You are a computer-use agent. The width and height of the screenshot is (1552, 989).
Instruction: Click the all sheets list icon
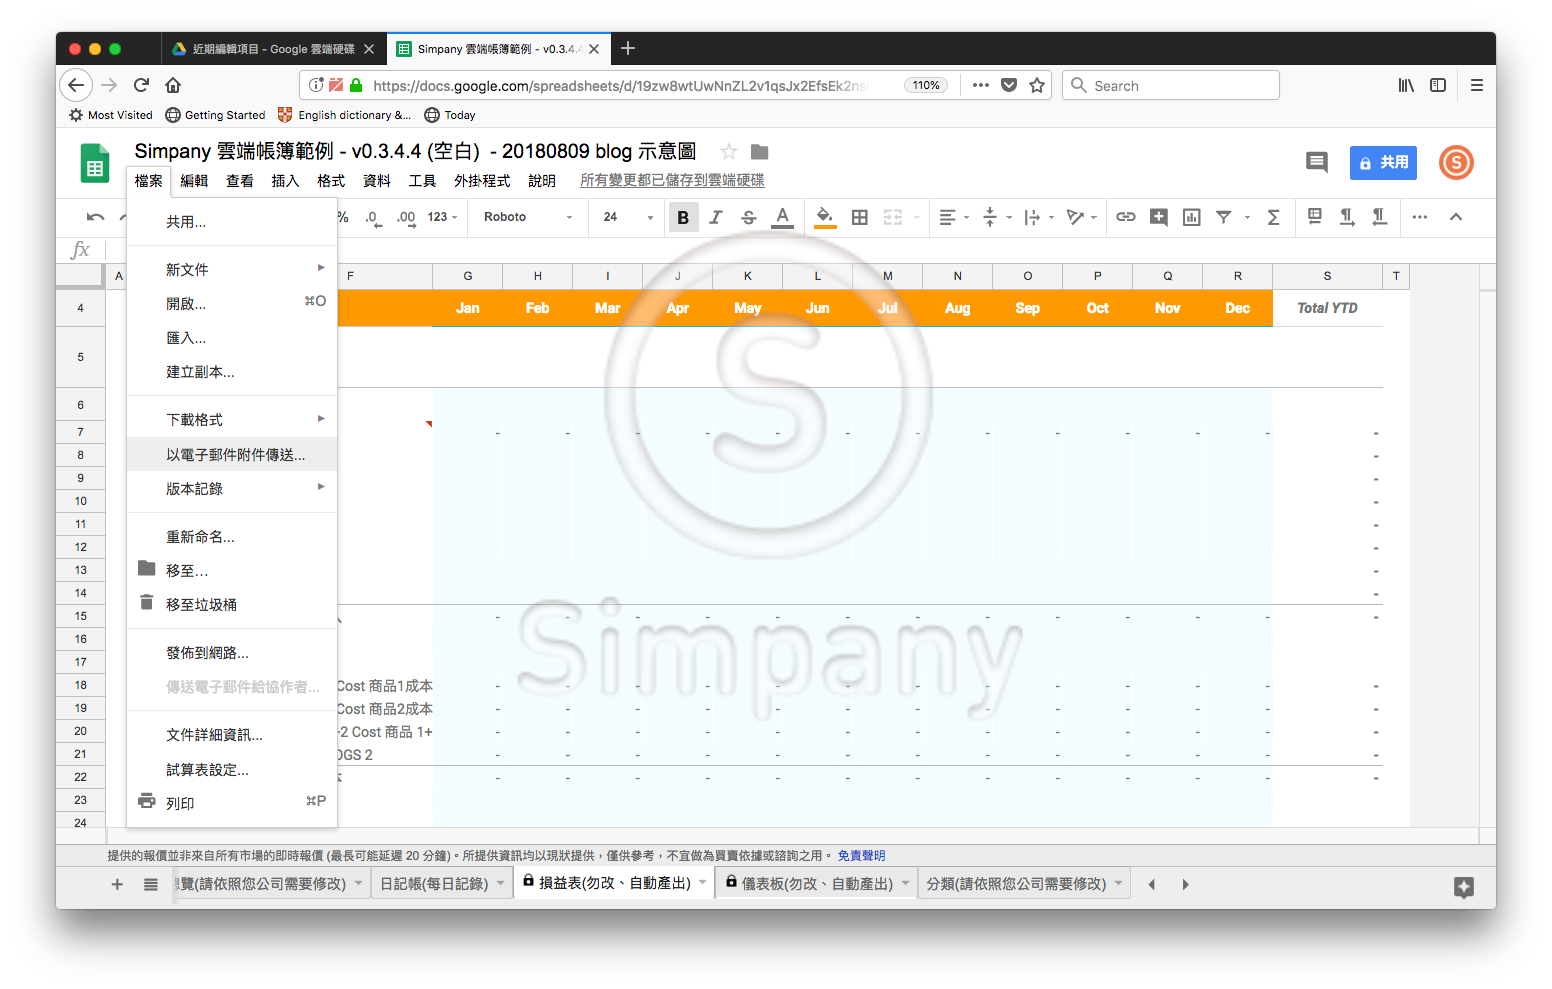151,884
